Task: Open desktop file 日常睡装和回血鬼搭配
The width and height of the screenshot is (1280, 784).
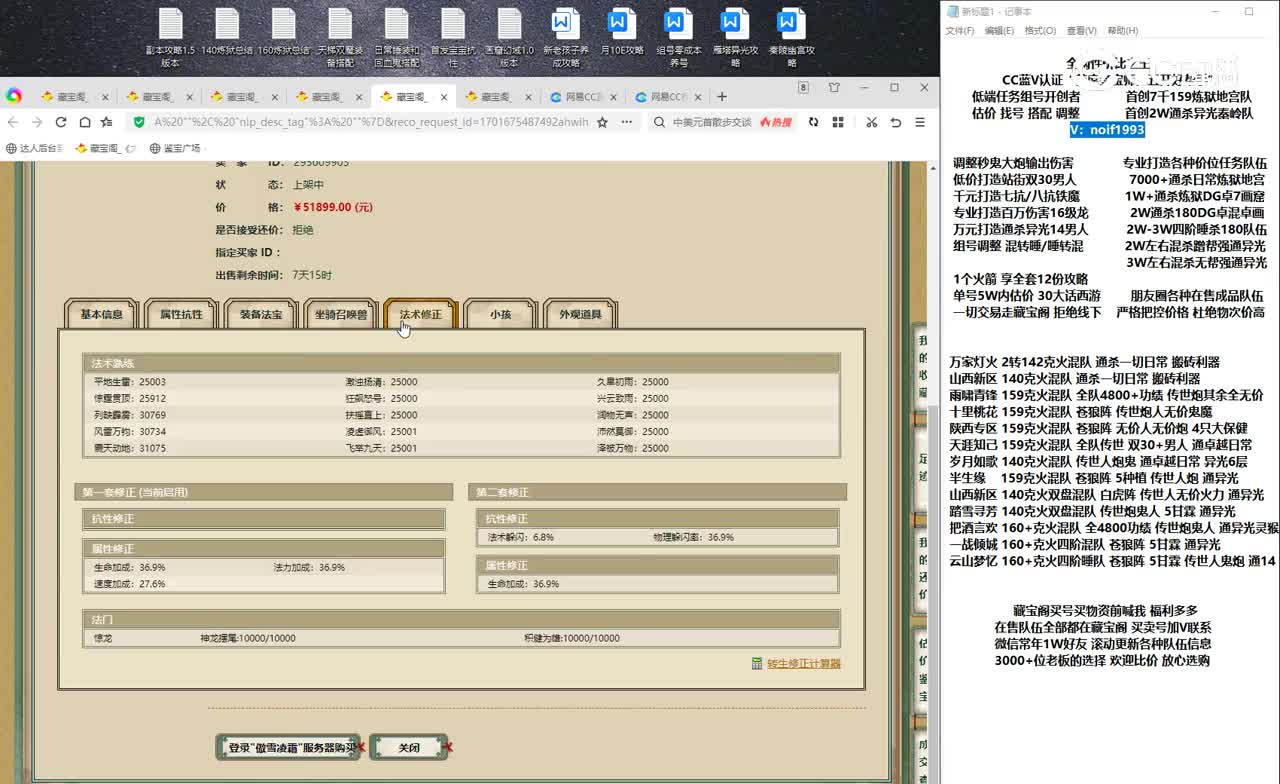Action: pos(396,38)
